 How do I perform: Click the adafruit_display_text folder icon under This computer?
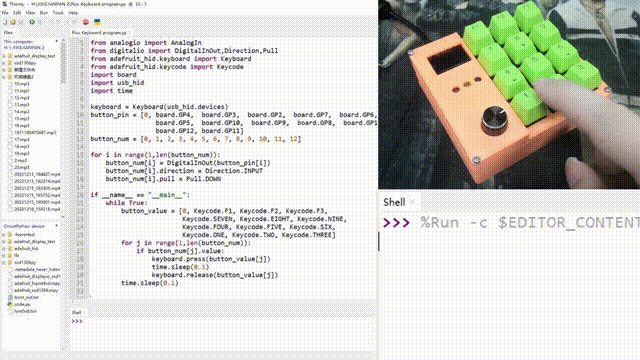click(x=10, y=56)
